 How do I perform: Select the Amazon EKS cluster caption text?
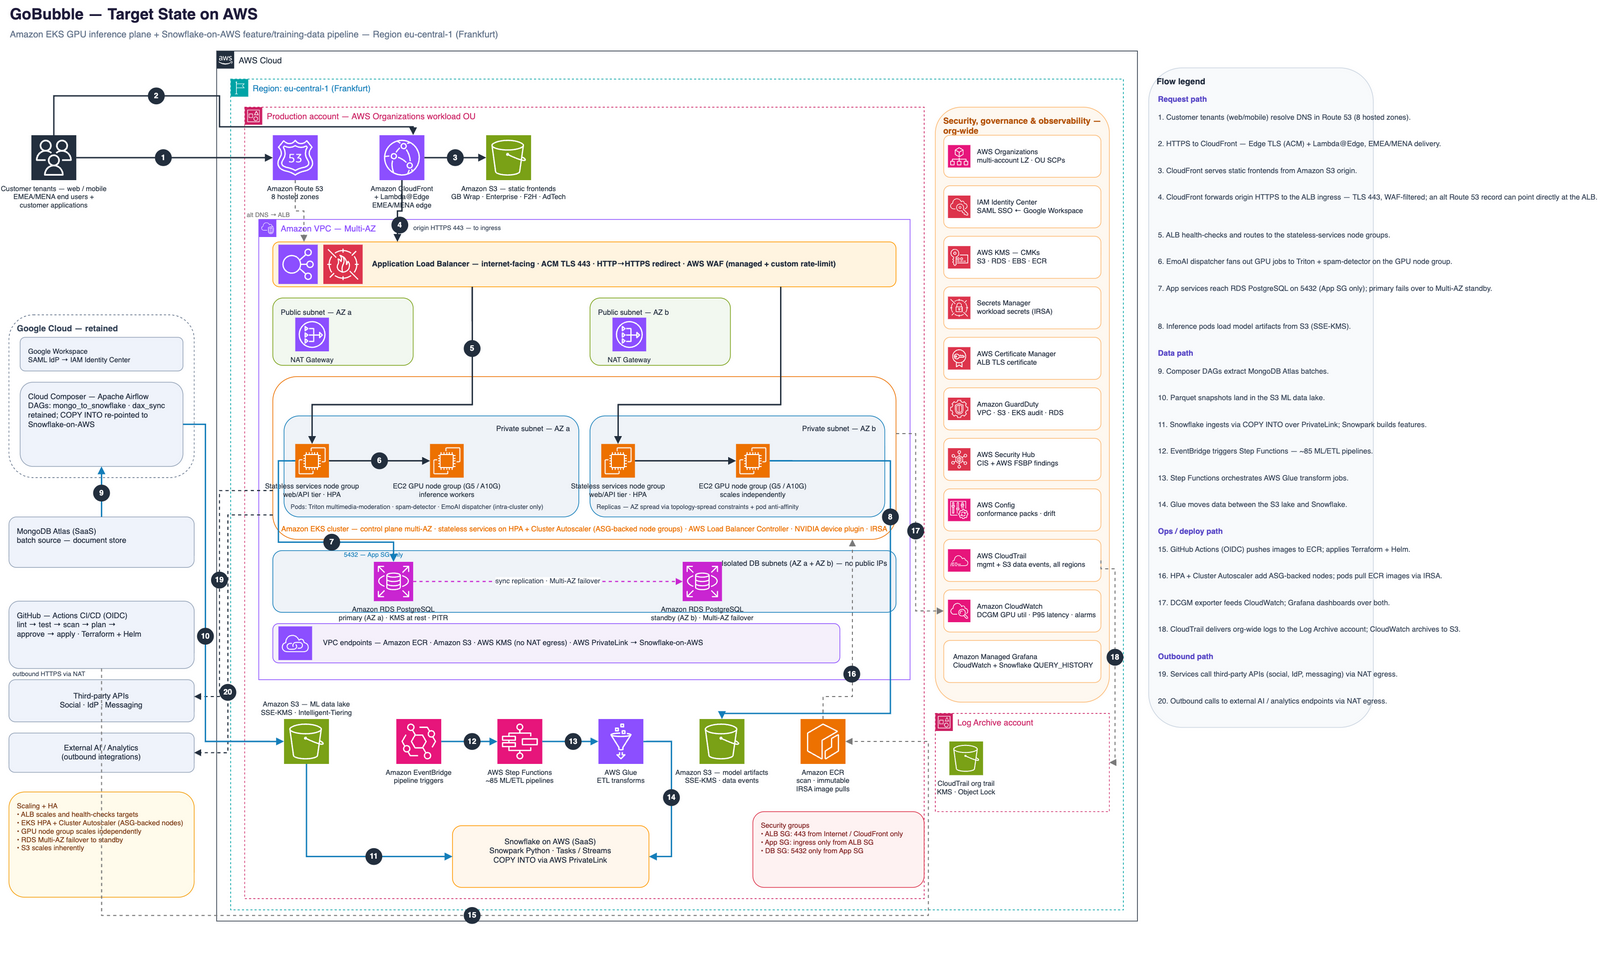(x=584, y=529)
